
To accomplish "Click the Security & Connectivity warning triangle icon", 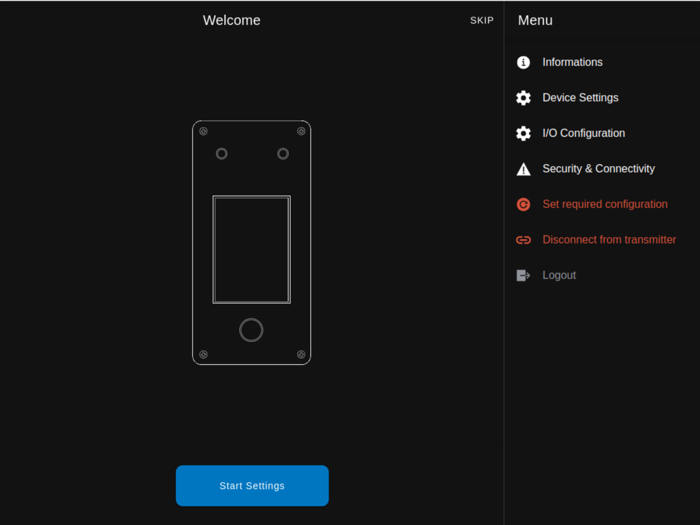I will [523, 169].
